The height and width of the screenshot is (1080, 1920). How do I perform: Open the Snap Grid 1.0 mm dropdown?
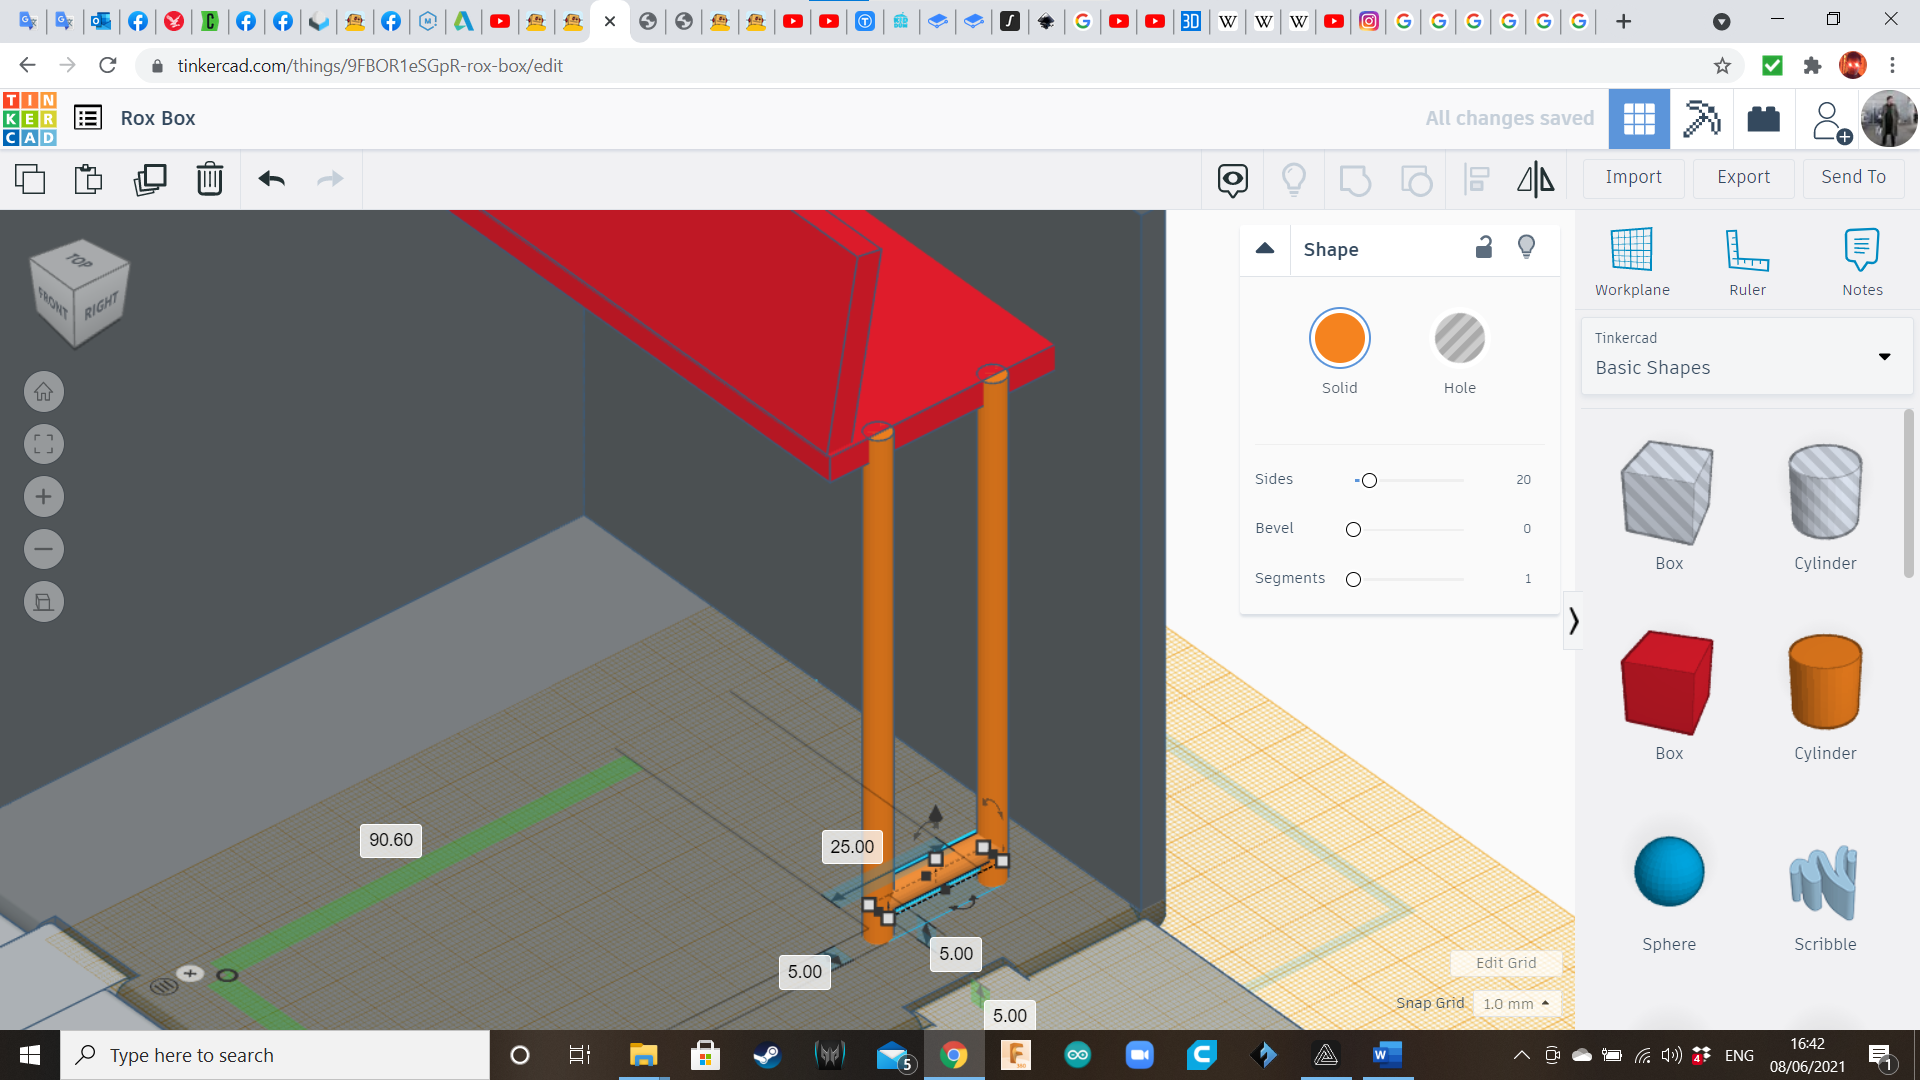(x=1516, y=1003)
